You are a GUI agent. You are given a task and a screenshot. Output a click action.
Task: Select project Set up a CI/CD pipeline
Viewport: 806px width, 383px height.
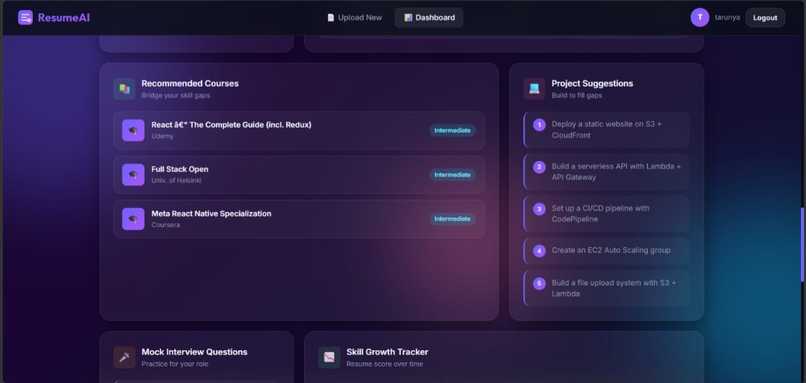[607, 214]
